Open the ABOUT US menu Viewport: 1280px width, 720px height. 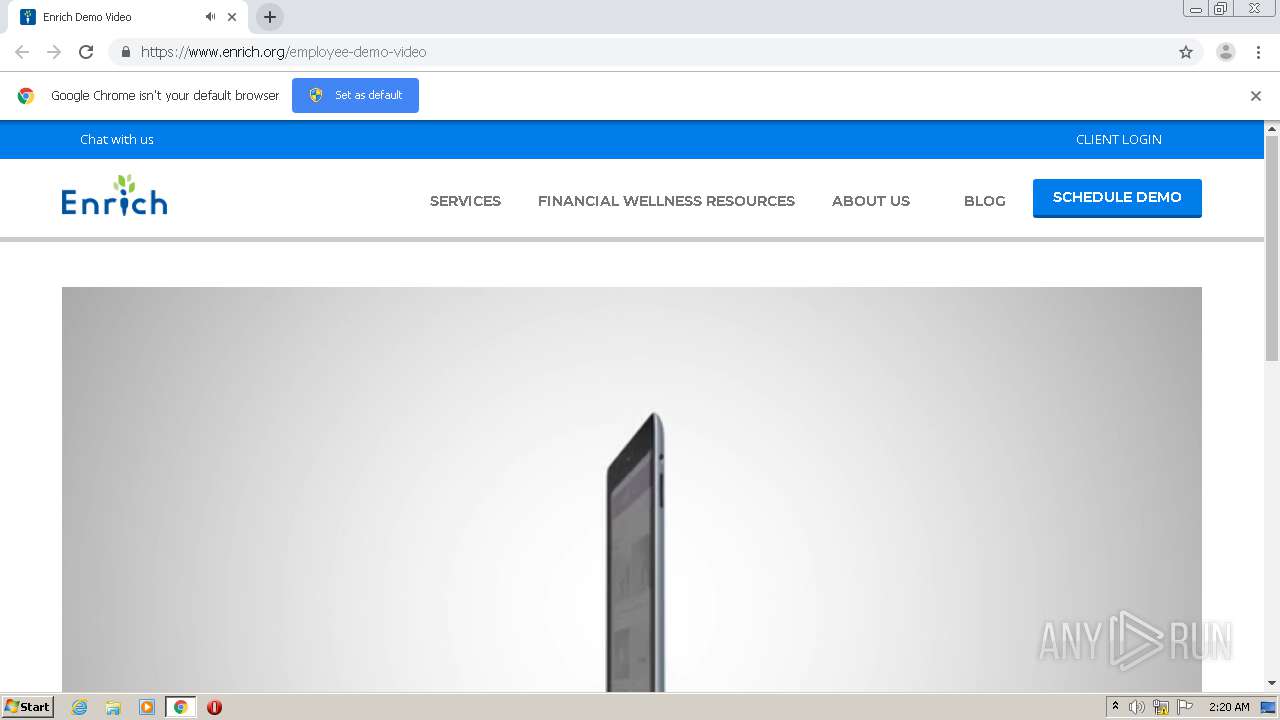[871, 201]
